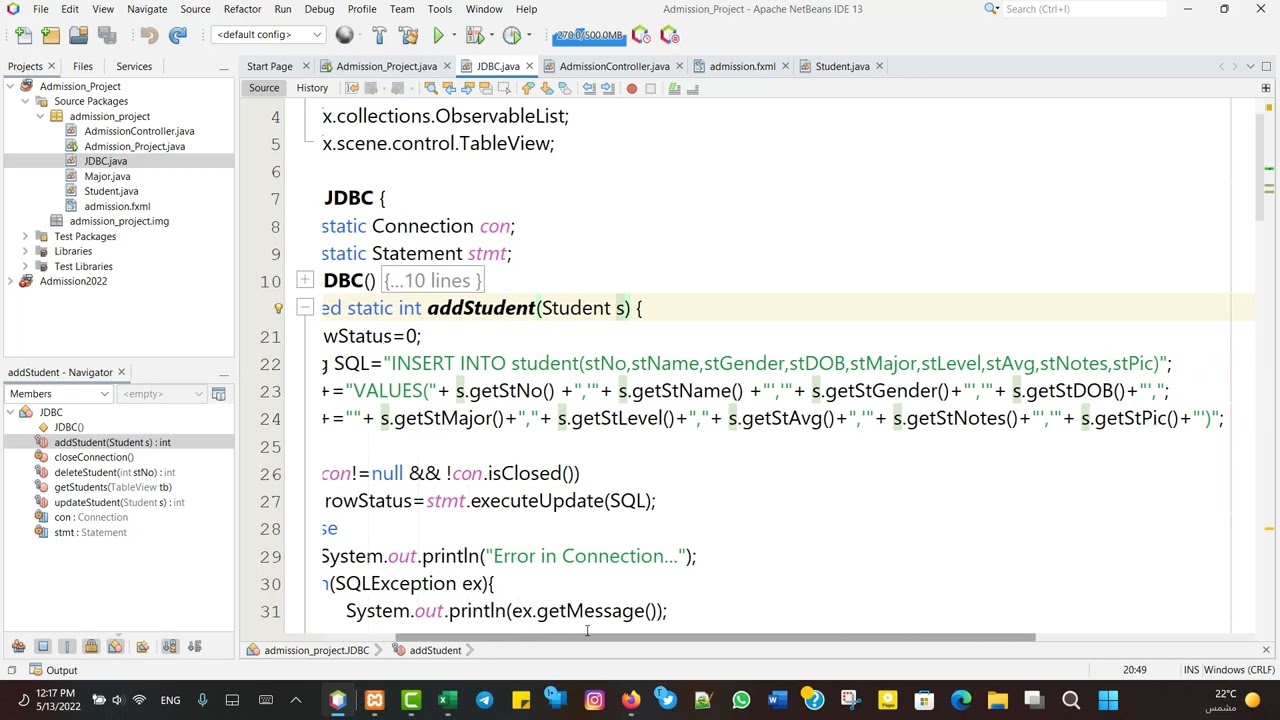Toggle Show Non-Public Members in Navigator
The image size is (1280, 720).
click(x=91, y=647)
